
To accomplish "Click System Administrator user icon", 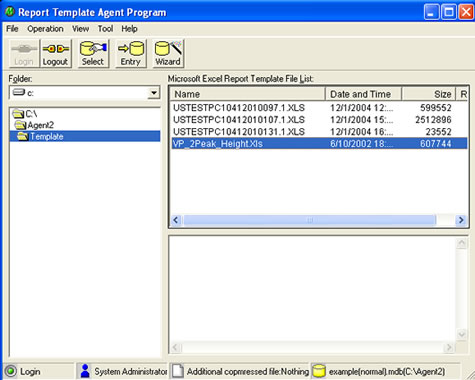I will pos(85,371).
